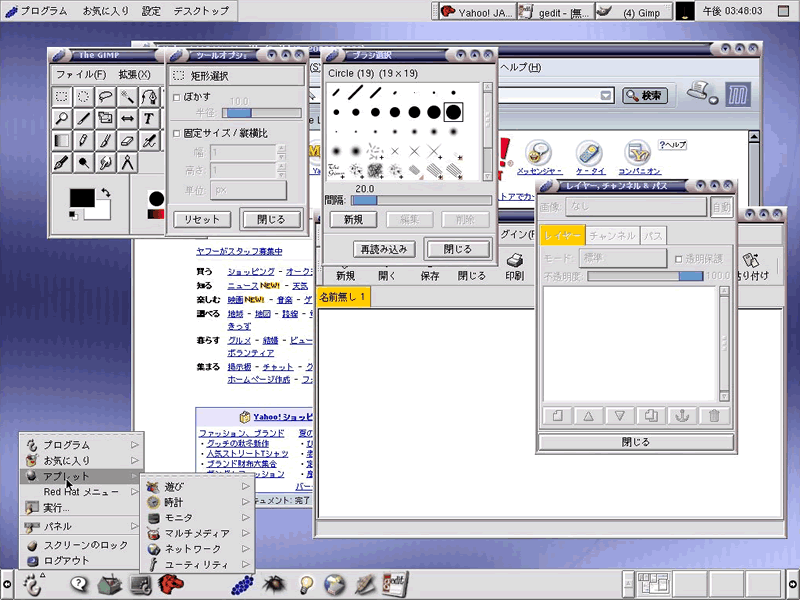Open the ファイル(F) menu in GIMP
Screen dimensions: 800x600
click(81, 74)
